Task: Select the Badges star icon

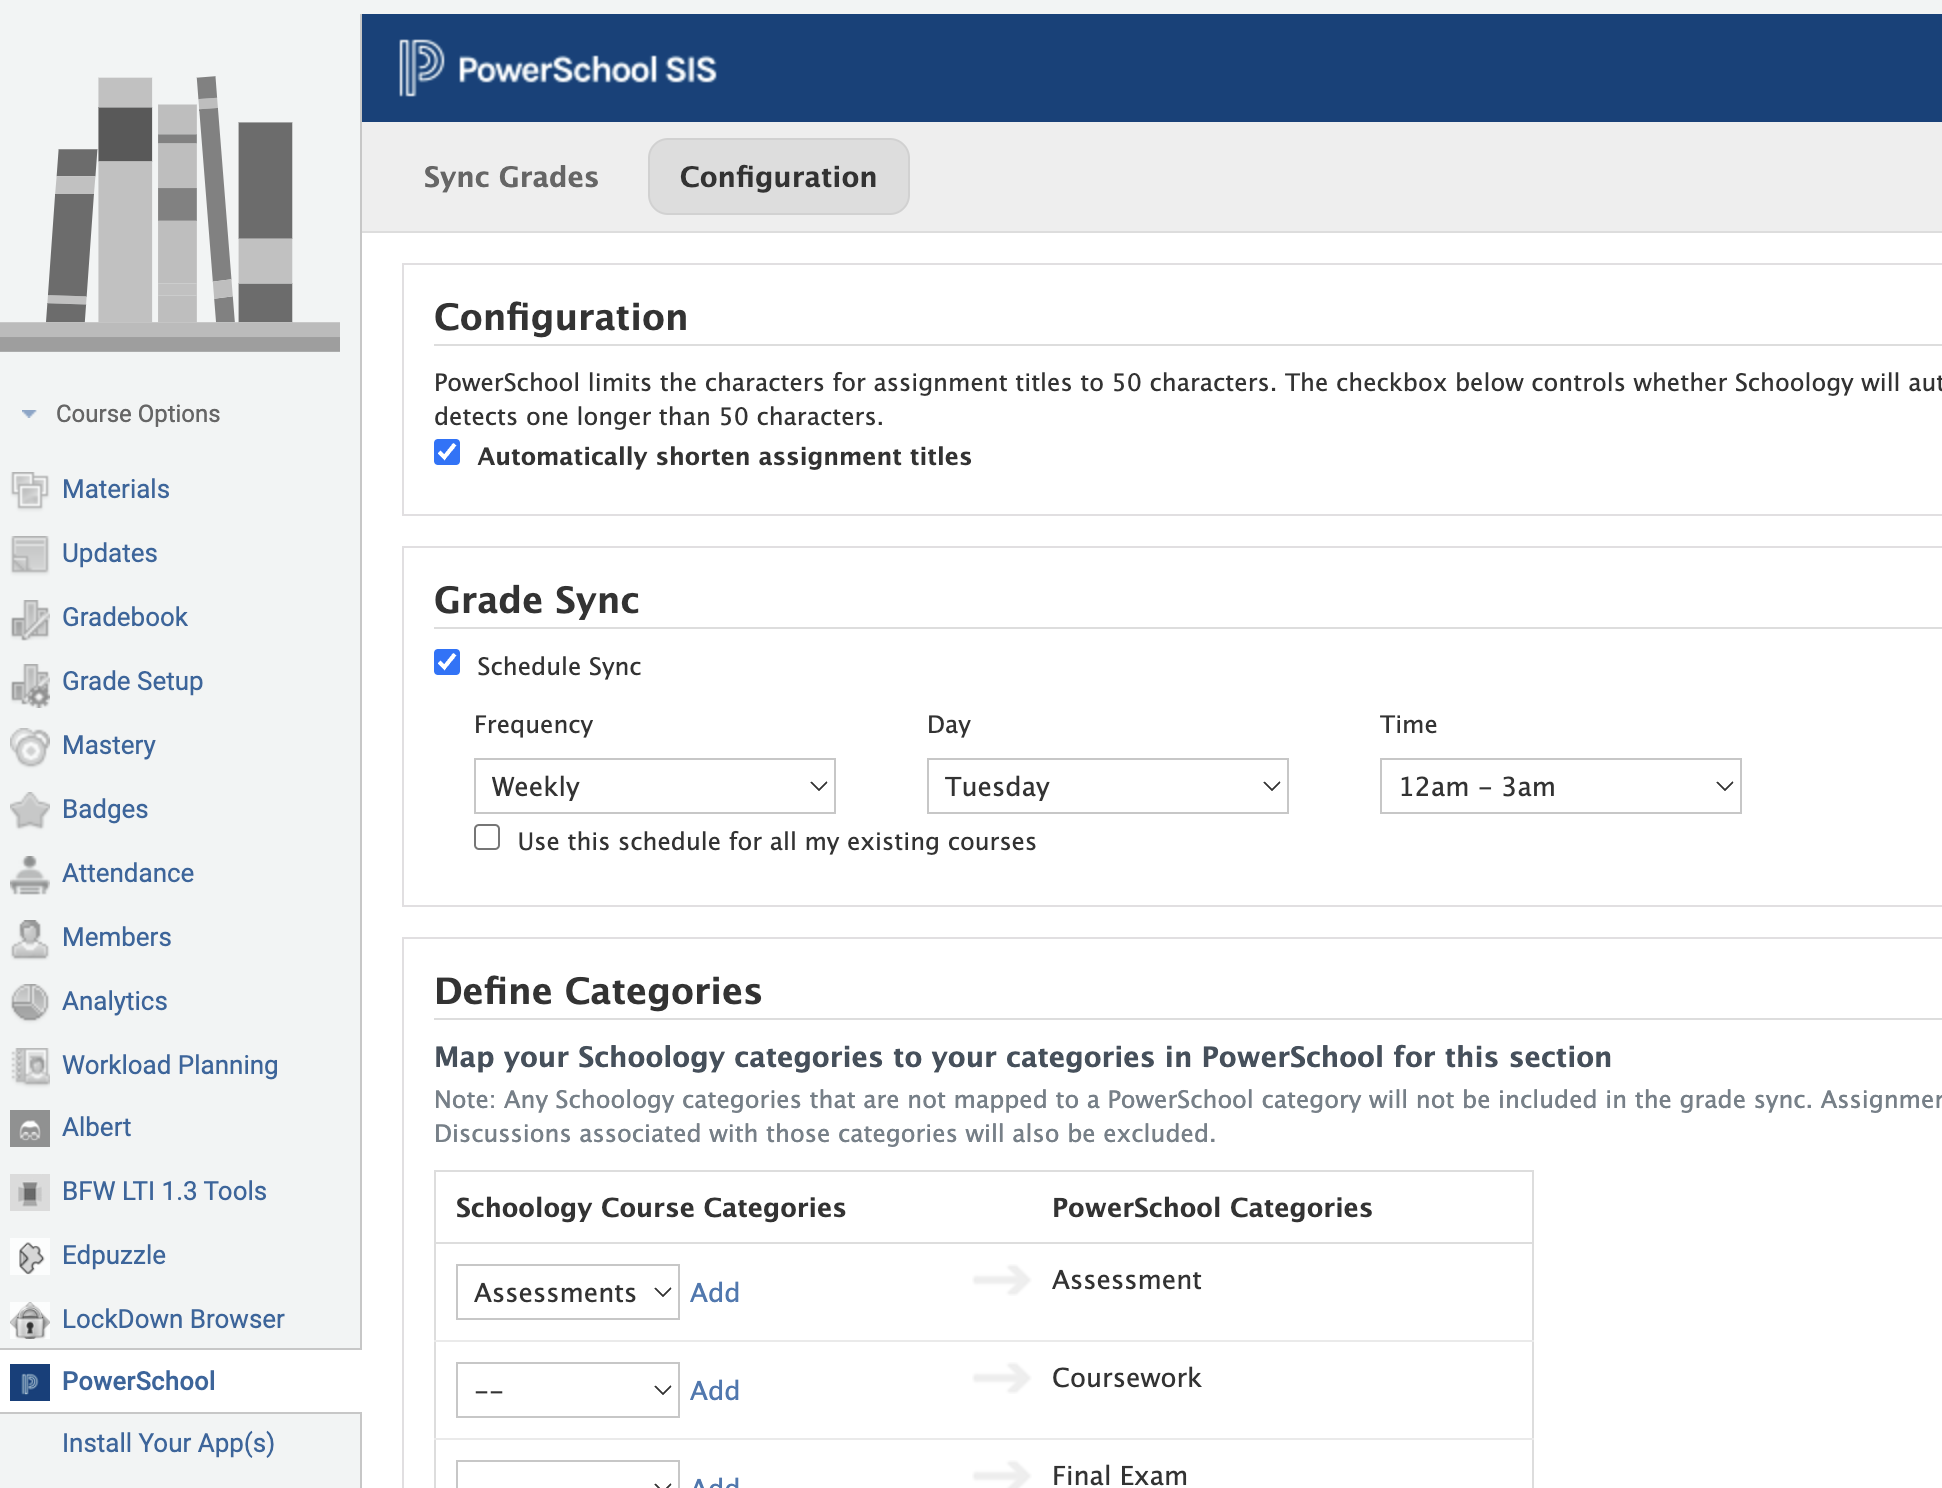Action: (30, 810)
